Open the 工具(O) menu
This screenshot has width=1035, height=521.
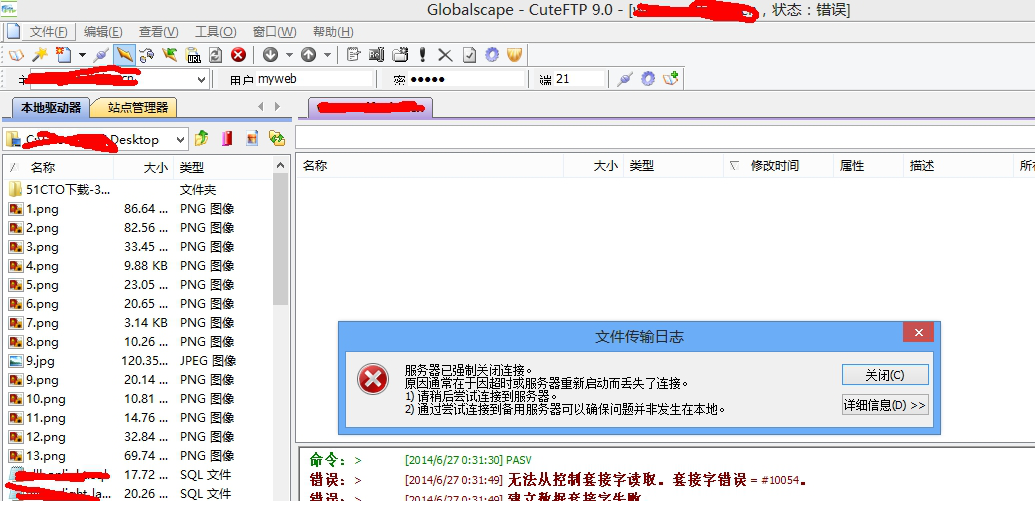tap(216, 32)
